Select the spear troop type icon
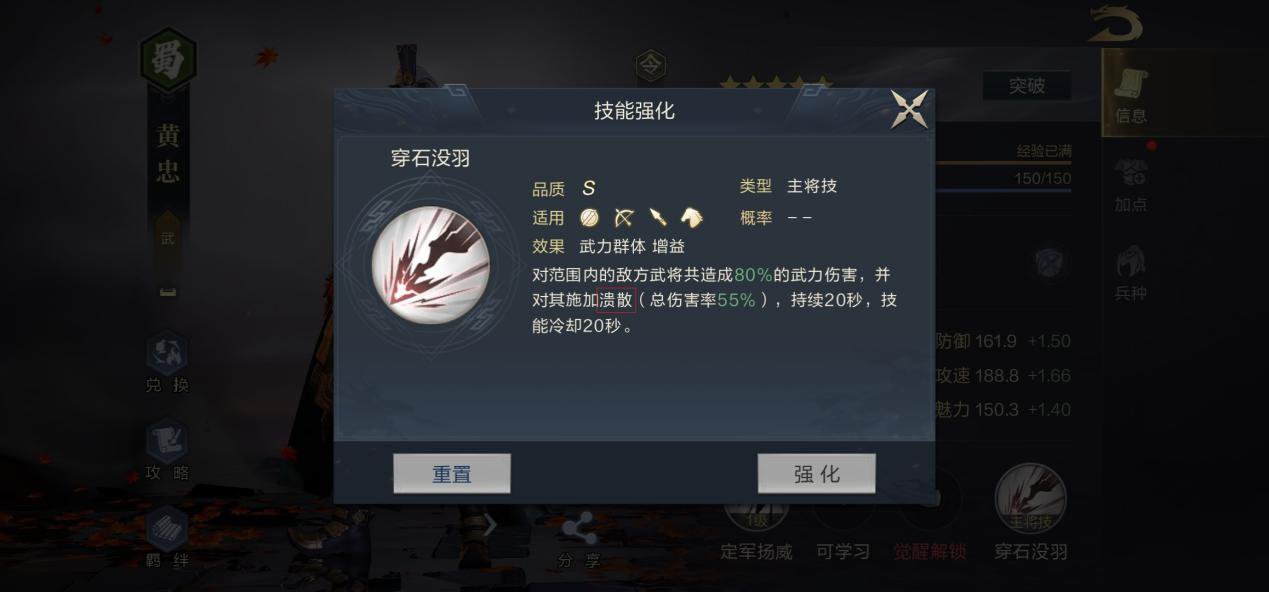 657,217
